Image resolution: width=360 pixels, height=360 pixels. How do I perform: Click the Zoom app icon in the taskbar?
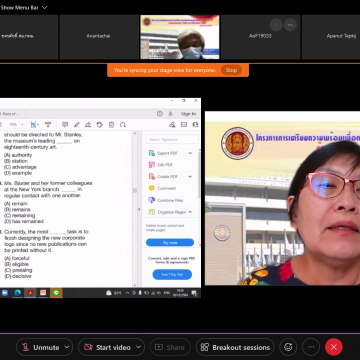pyautogui.click(x=5, y=293)
